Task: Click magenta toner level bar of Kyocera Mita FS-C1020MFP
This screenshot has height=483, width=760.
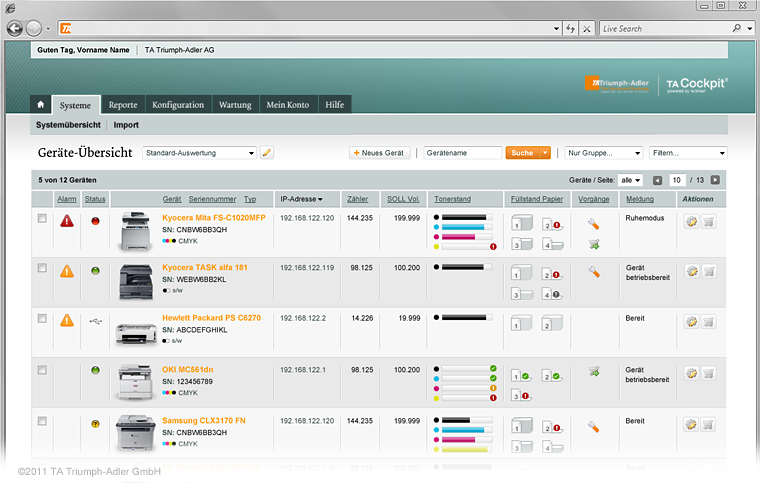Action: click(x=467, y=237)
